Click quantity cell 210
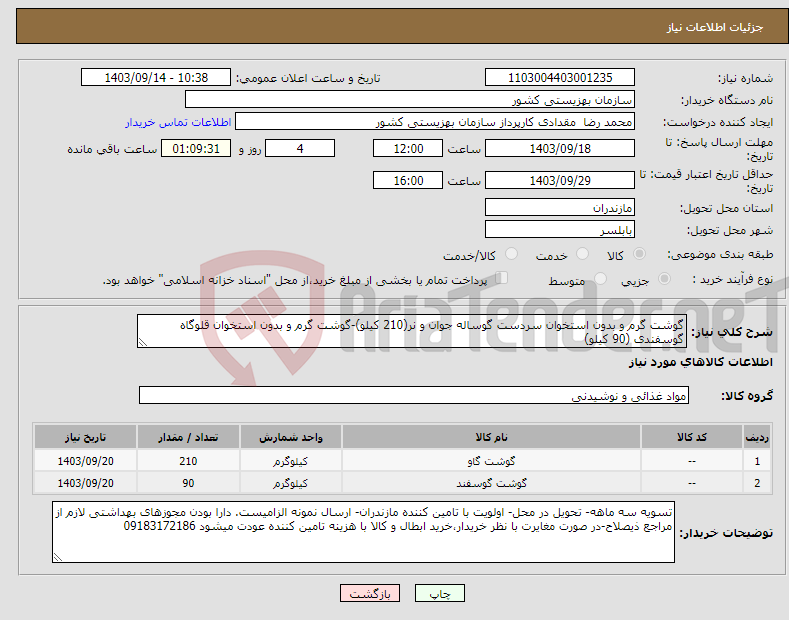This screenshot has height=620, width=789. [188, 460]
